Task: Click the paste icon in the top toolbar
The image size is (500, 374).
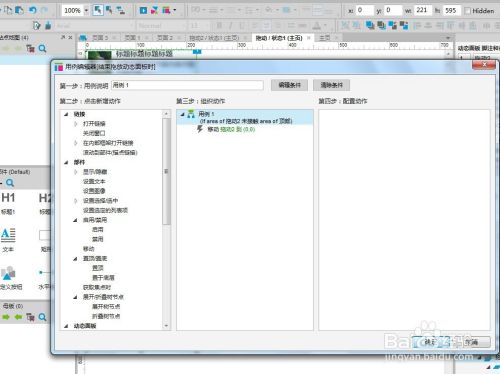Action: pos(20,10)
